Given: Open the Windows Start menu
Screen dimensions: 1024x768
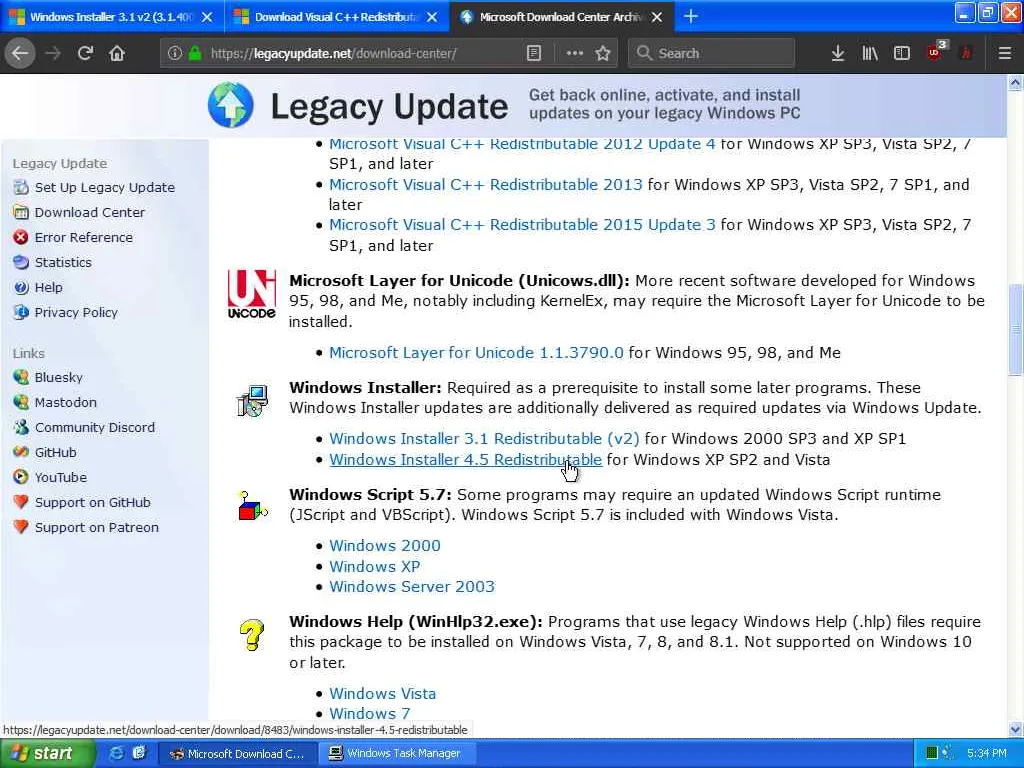Looking at the screenshot, I should click(x=47, y=754).
